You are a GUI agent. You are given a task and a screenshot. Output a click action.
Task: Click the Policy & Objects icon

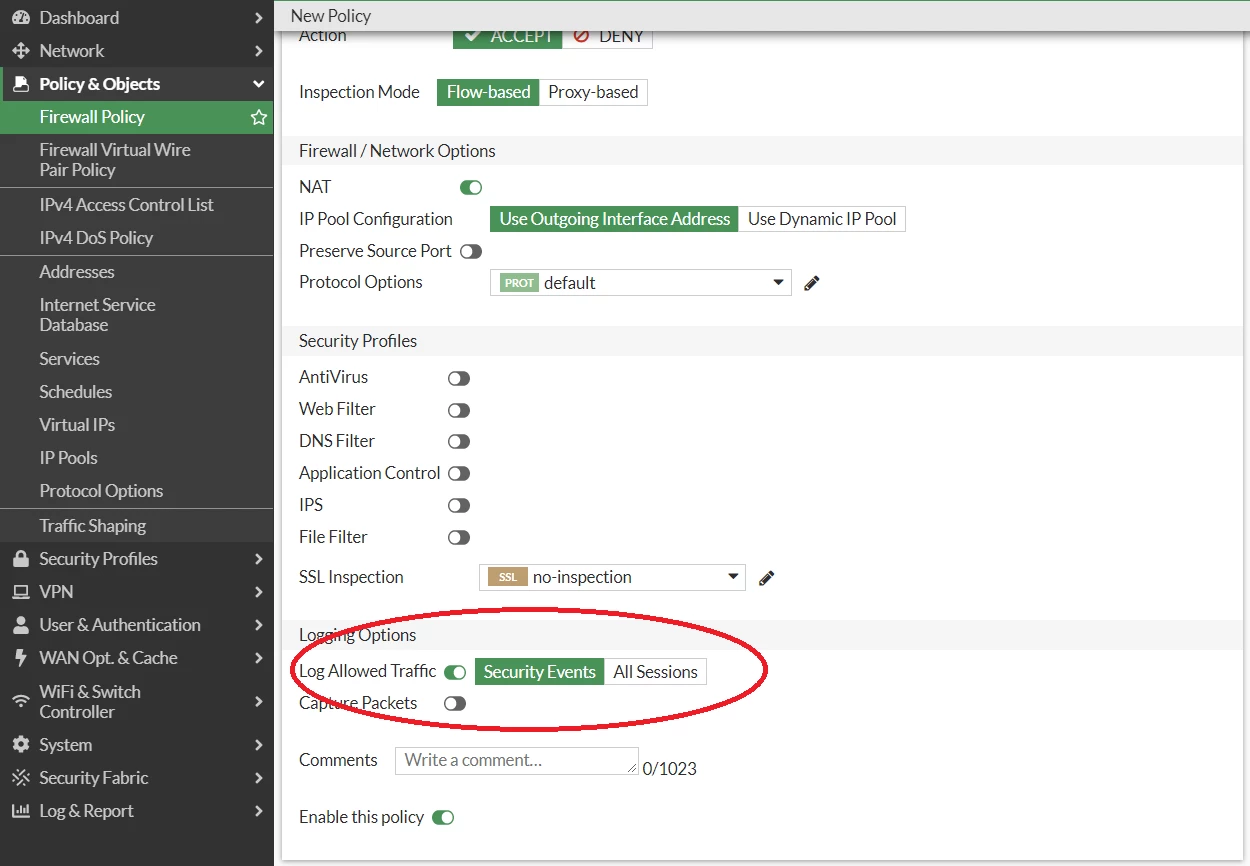(21, 84)
